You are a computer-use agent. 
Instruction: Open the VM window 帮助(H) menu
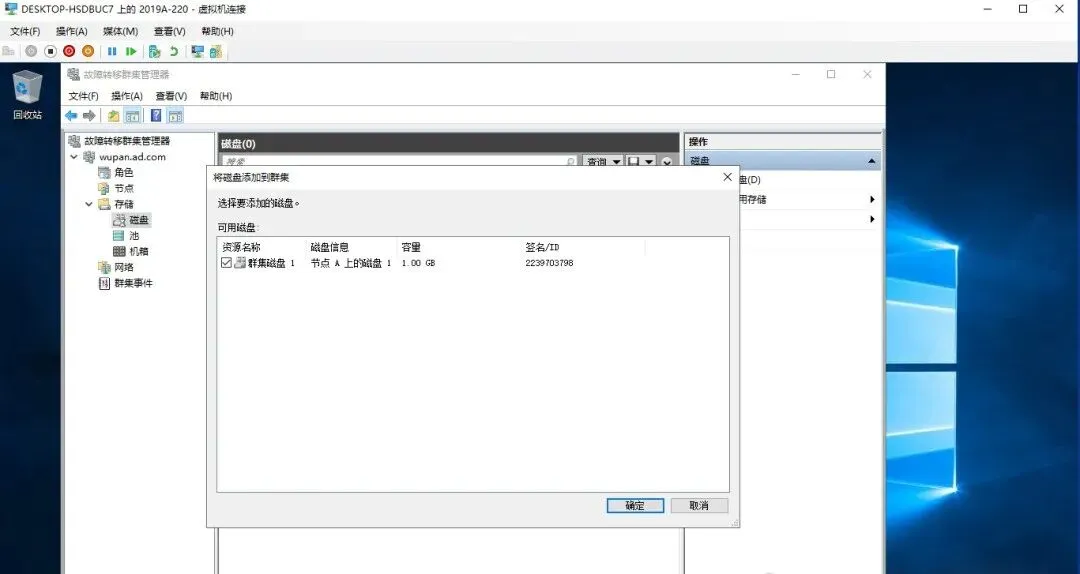point(217,31)
